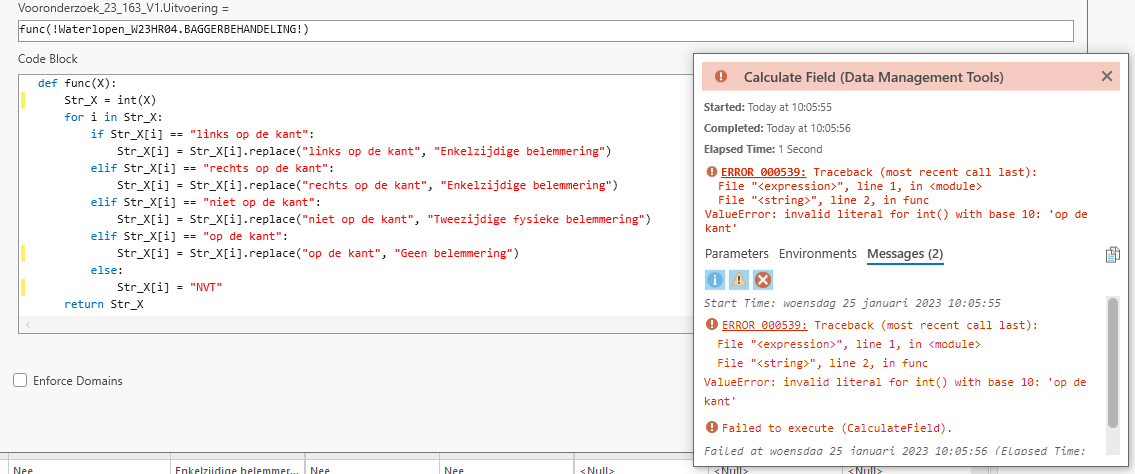Click the 'else:' code line
This screenshot has height=474, width=1135.
coord(106,271)
